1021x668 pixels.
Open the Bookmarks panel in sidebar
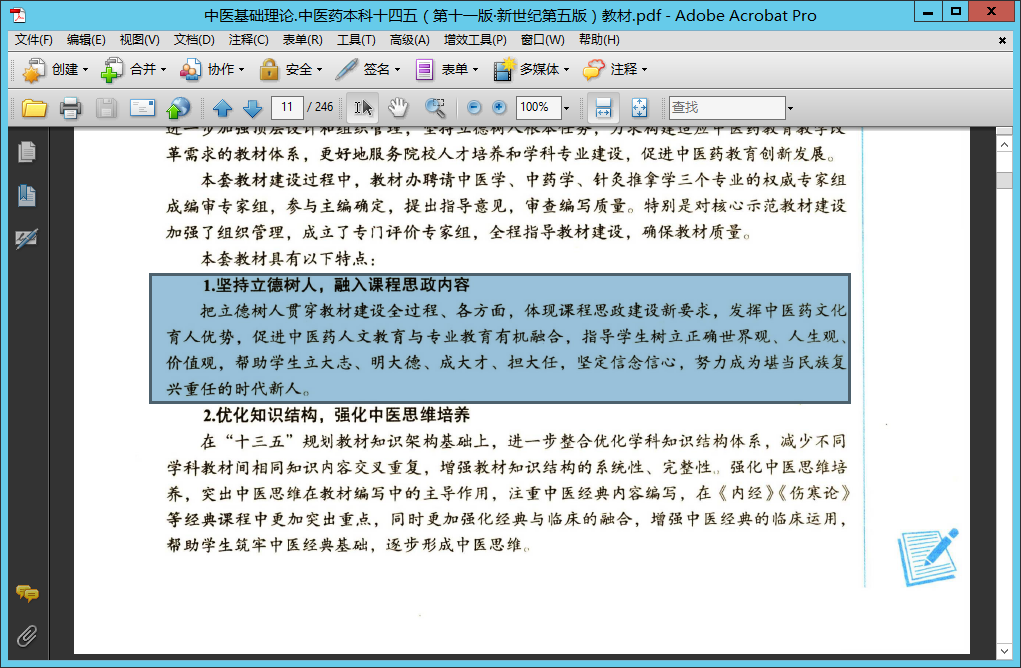click(x=27, y=196)
